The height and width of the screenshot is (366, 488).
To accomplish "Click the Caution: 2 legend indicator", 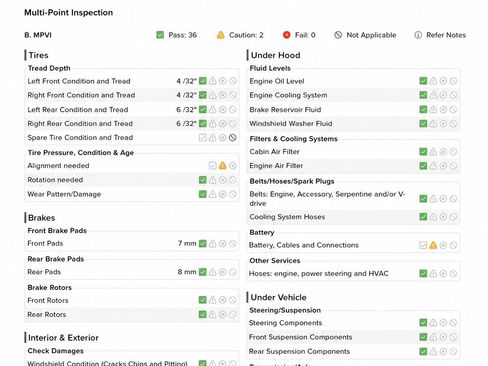I will [x=240, y=35].
